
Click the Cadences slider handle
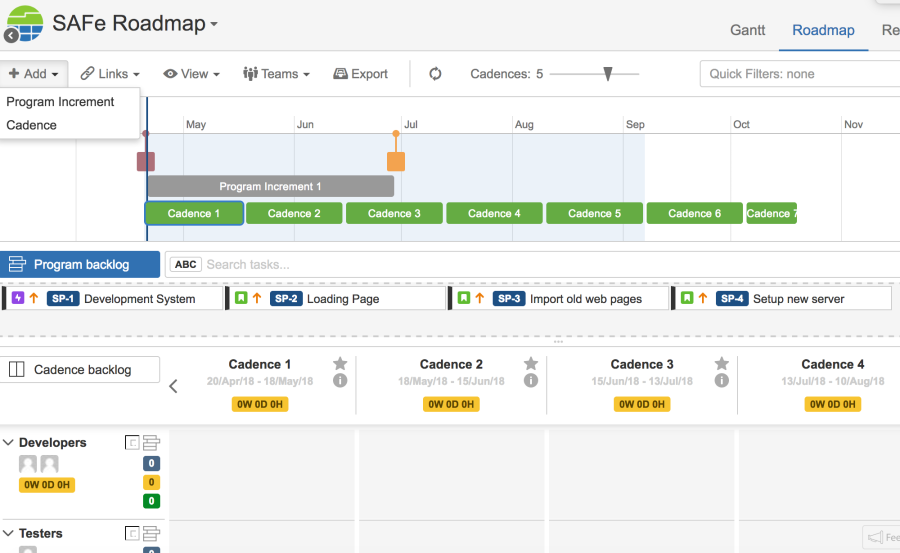click(x=608, y=74)
